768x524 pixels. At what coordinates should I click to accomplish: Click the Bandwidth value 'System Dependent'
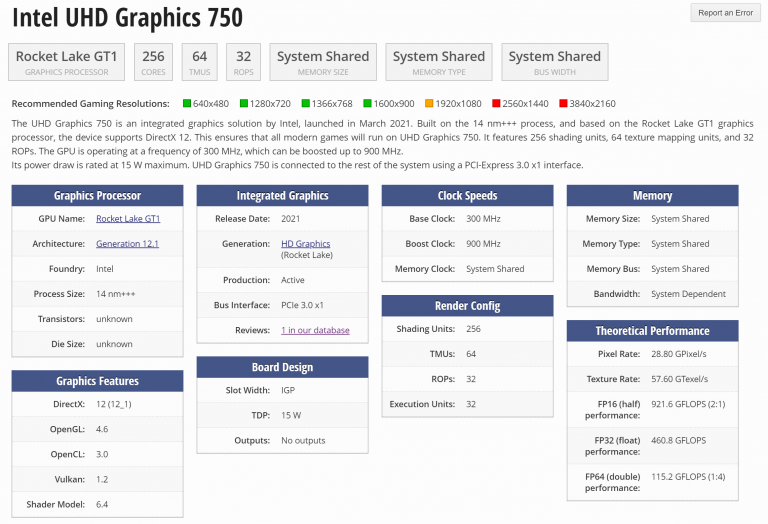(x=688, y=294)
